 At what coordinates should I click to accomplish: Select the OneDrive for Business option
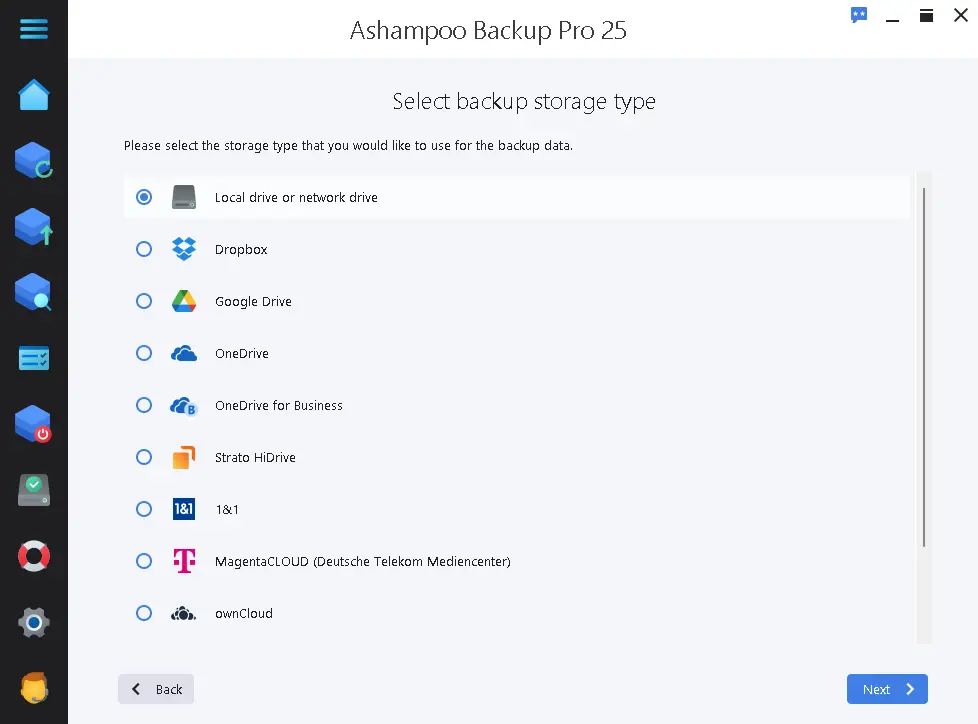coord(144,405)
